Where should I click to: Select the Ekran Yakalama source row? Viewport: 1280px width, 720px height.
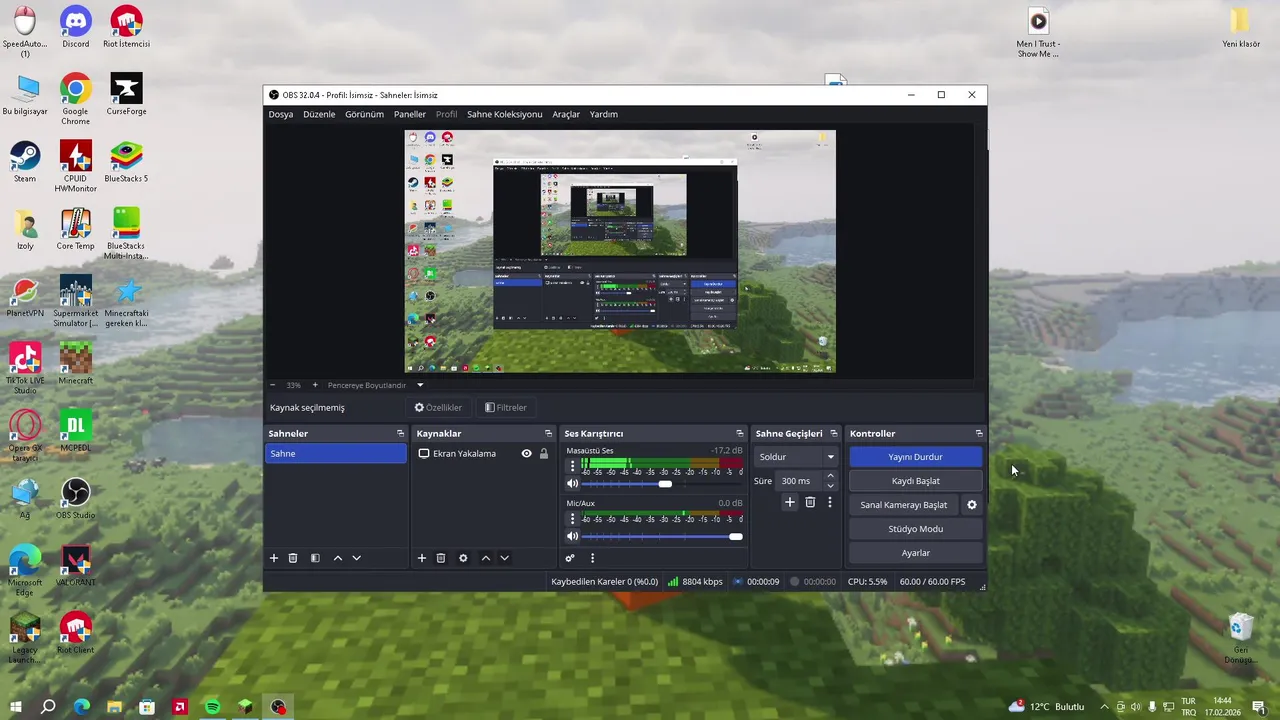pos(483,454)
